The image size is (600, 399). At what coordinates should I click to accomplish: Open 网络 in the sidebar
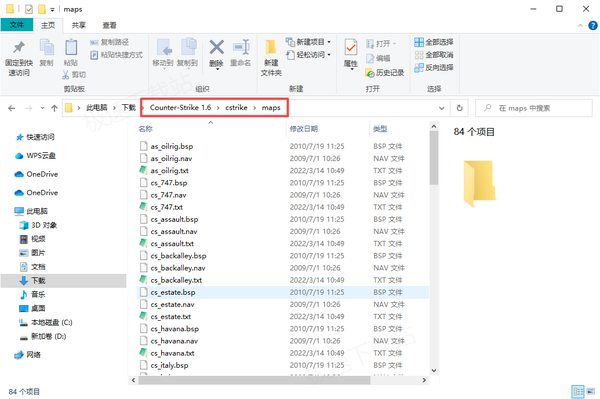click(28, 355)
